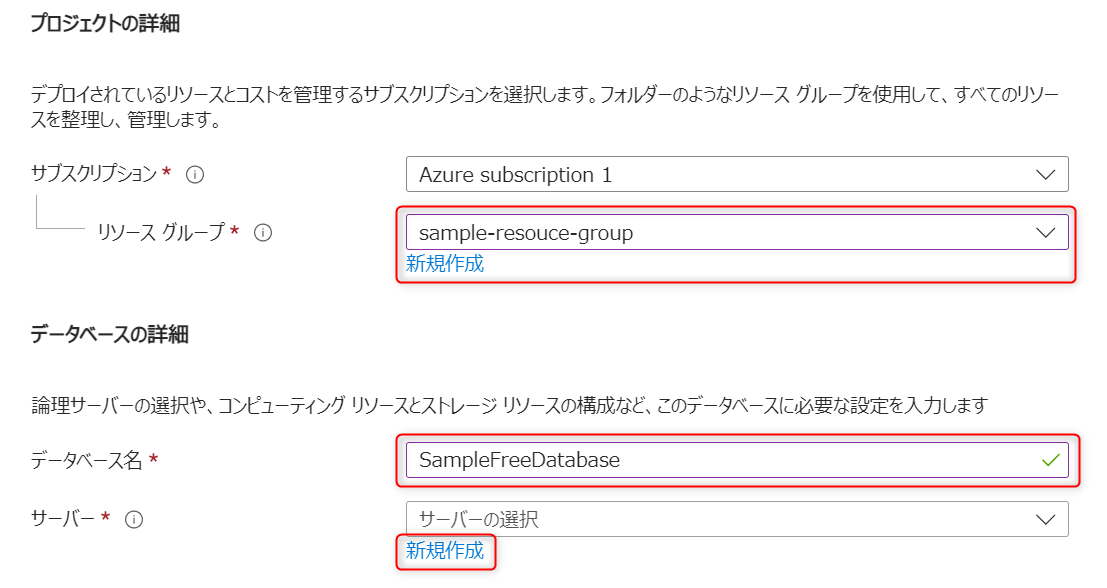
Task: Click the リソース グループ field label
Action: click(x=161, y=233)
